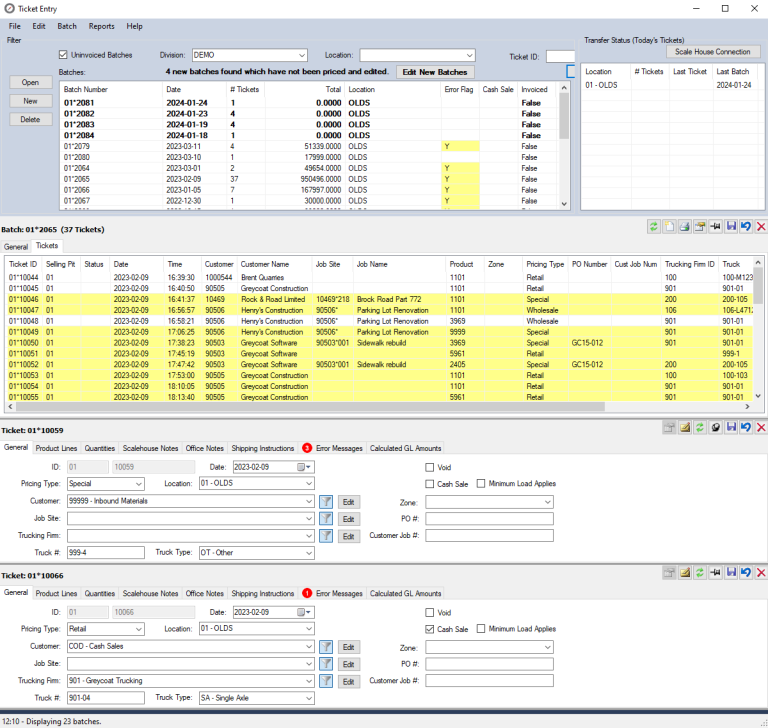Image resolution: width=768 pixels, height=728 pixels.
Task: Open Truck Type SA - Single Axle dropdown
Action: [x=309, y=698]
